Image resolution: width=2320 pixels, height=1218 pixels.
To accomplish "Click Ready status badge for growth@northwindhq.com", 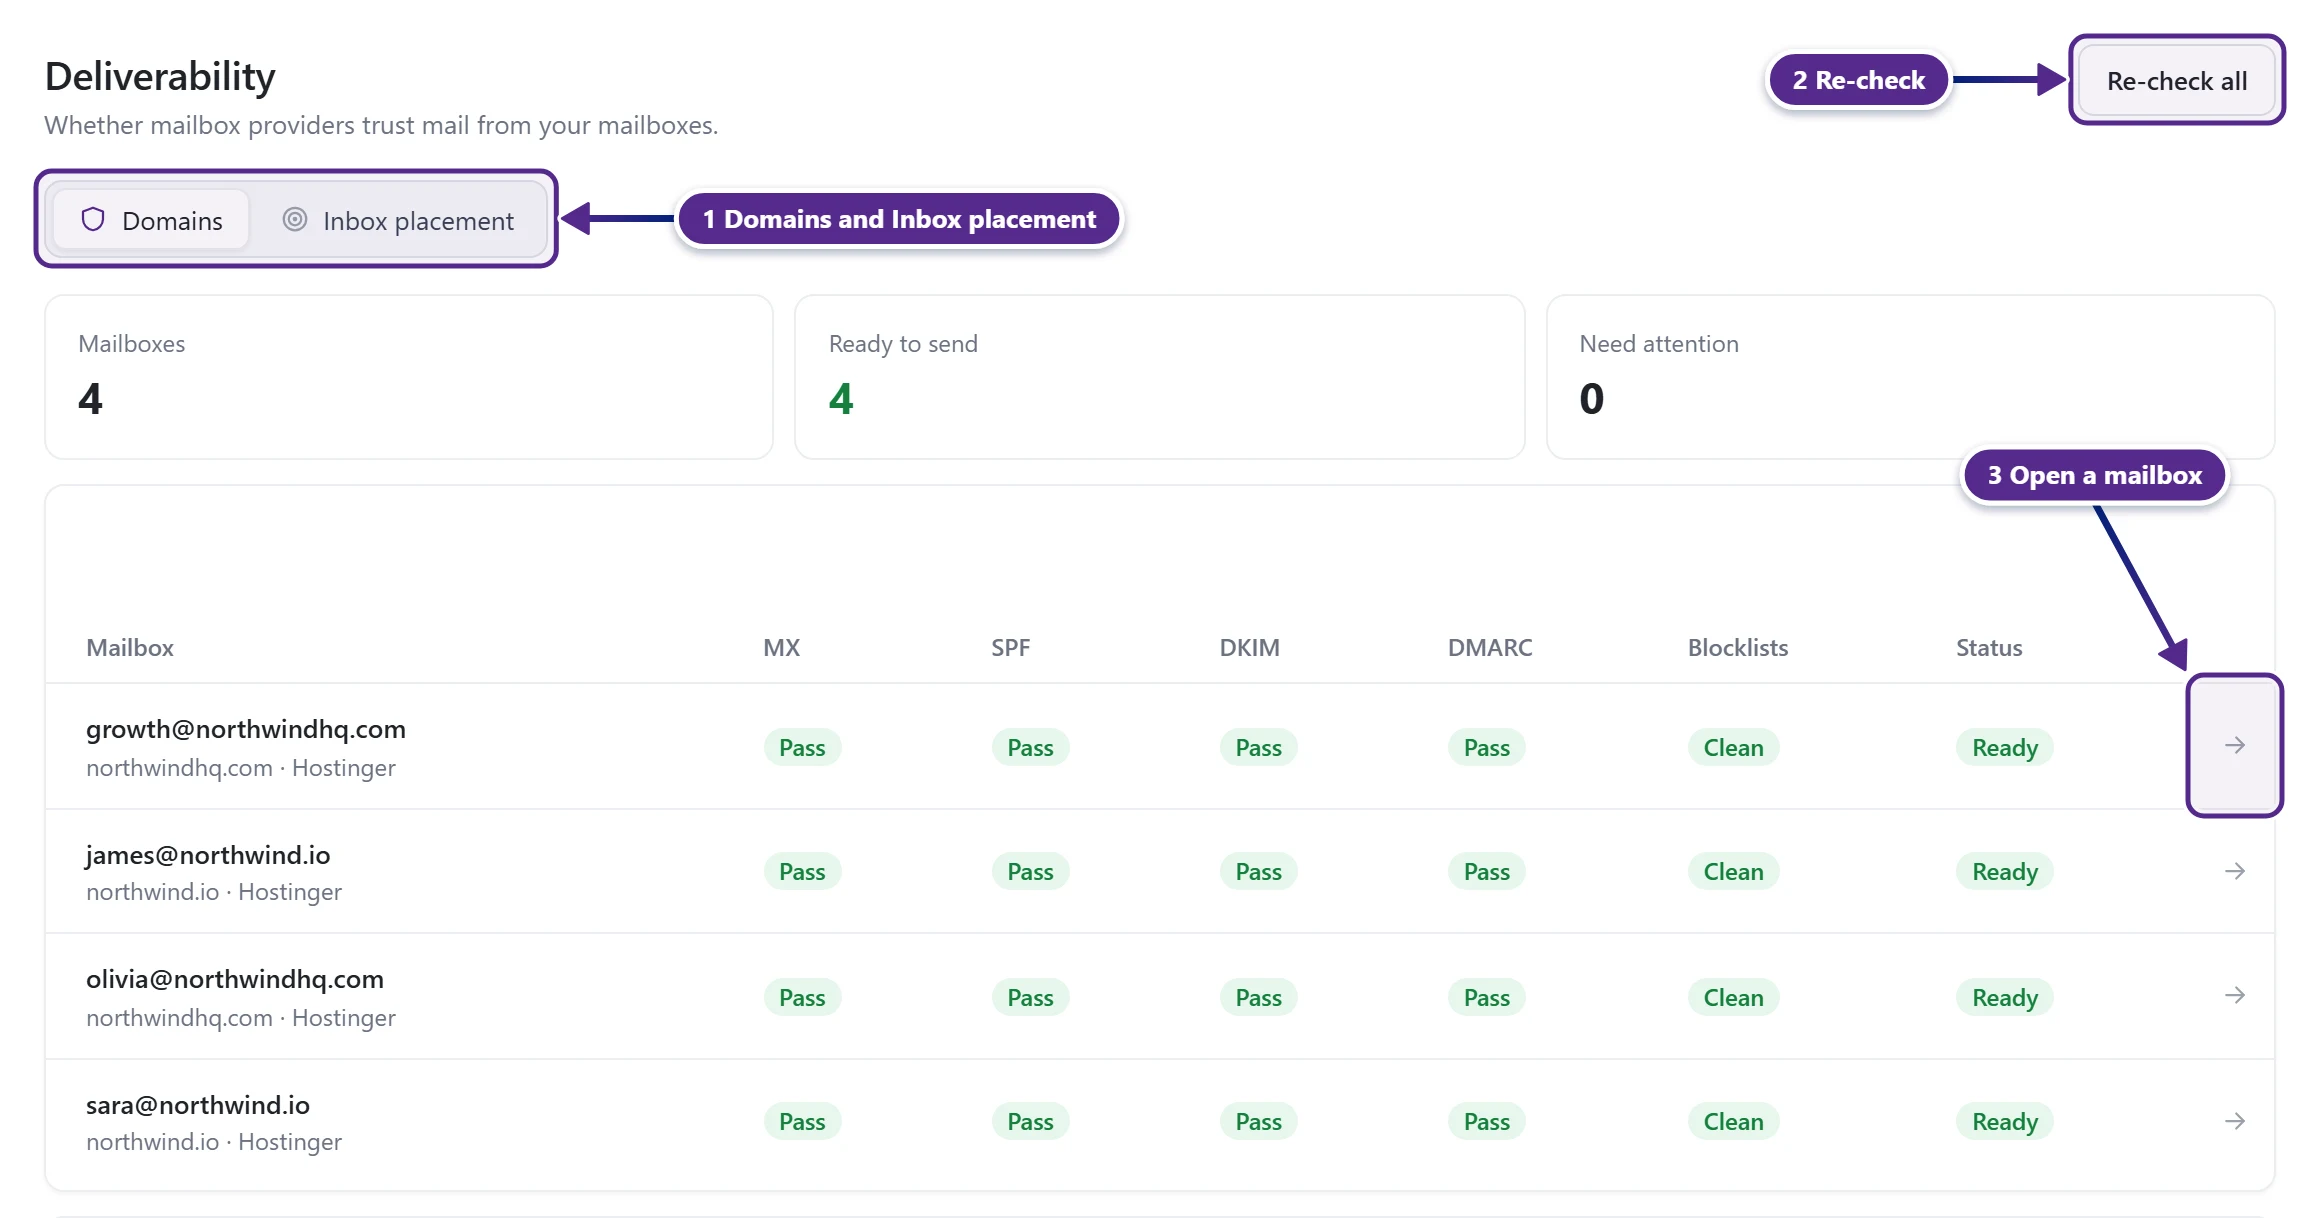I will (x=2004, y=748).
